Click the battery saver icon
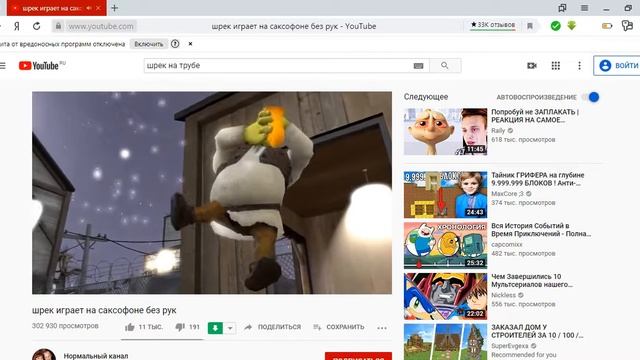Screen dimensions: 640x360 point(607,26)
